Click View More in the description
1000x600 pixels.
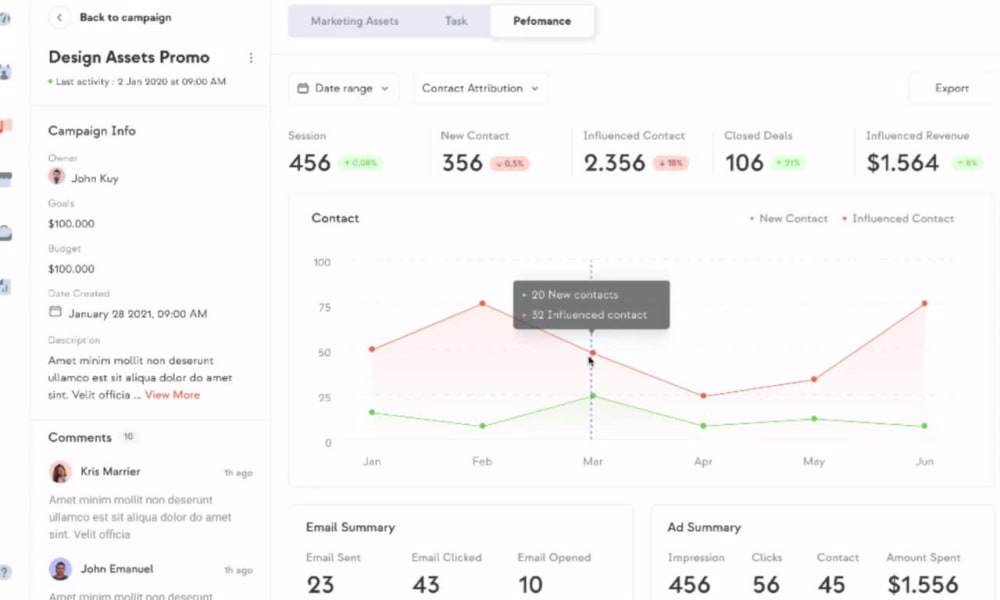click(172, 395)
